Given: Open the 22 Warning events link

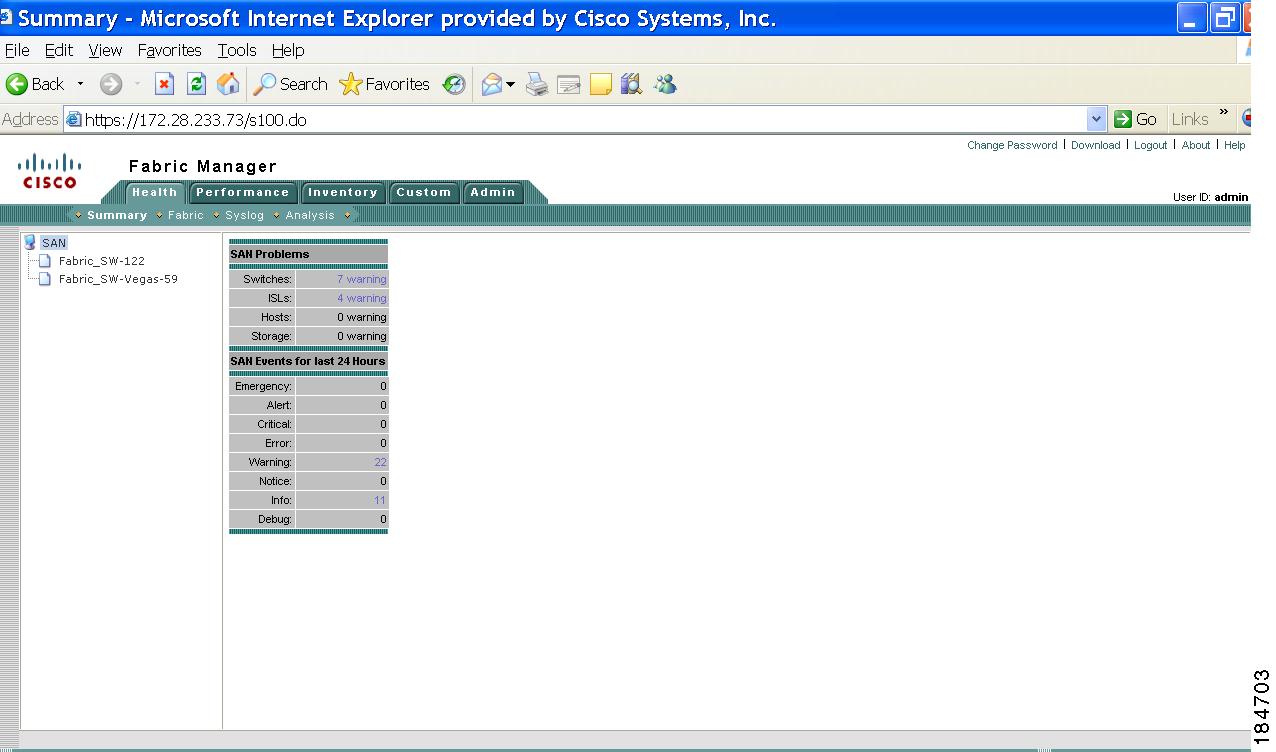Looking at the screenshot, I should pos(380,462).
